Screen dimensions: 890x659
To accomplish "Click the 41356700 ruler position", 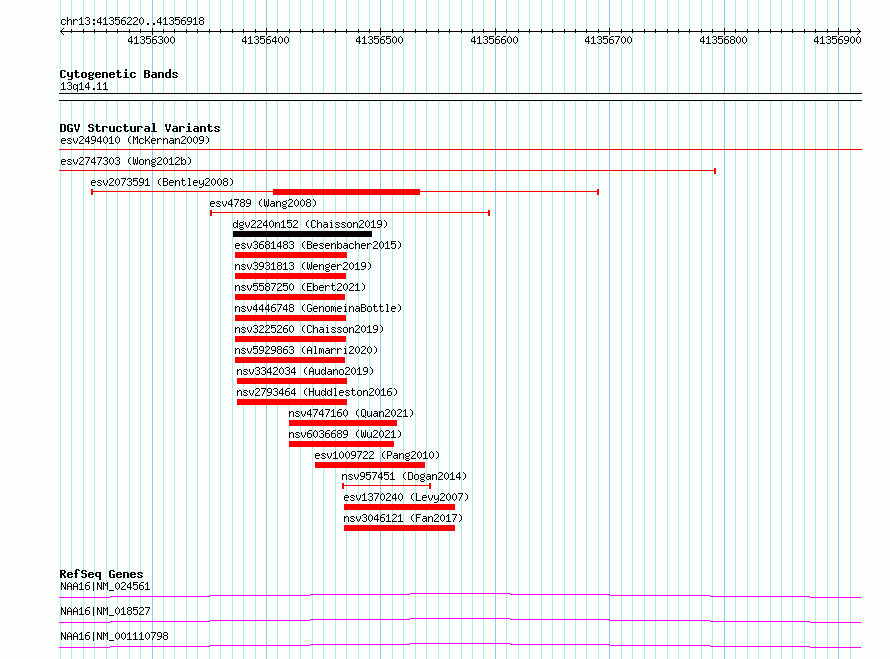I will pyautogui.click(x=608, y=40).
